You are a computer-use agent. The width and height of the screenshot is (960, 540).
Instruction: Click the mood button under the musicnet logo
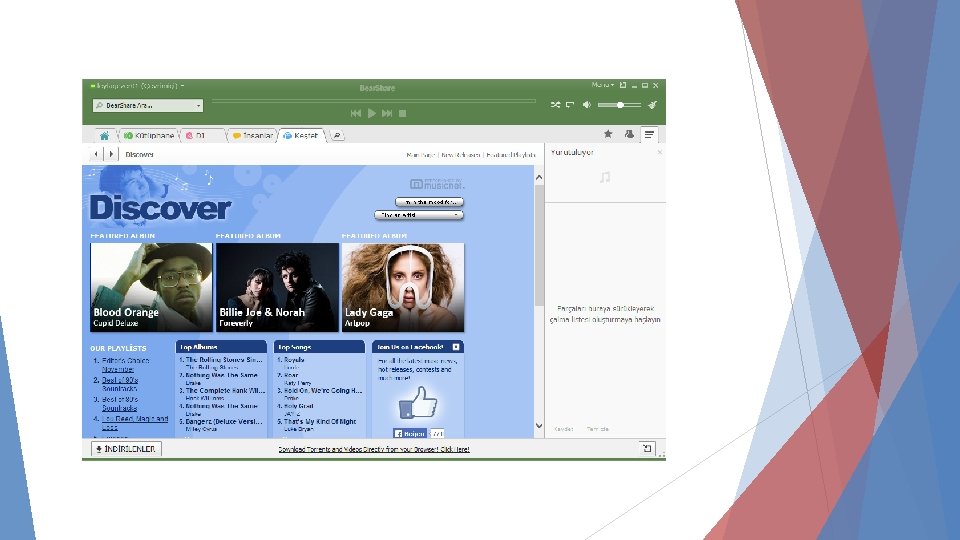coord(429,202)
